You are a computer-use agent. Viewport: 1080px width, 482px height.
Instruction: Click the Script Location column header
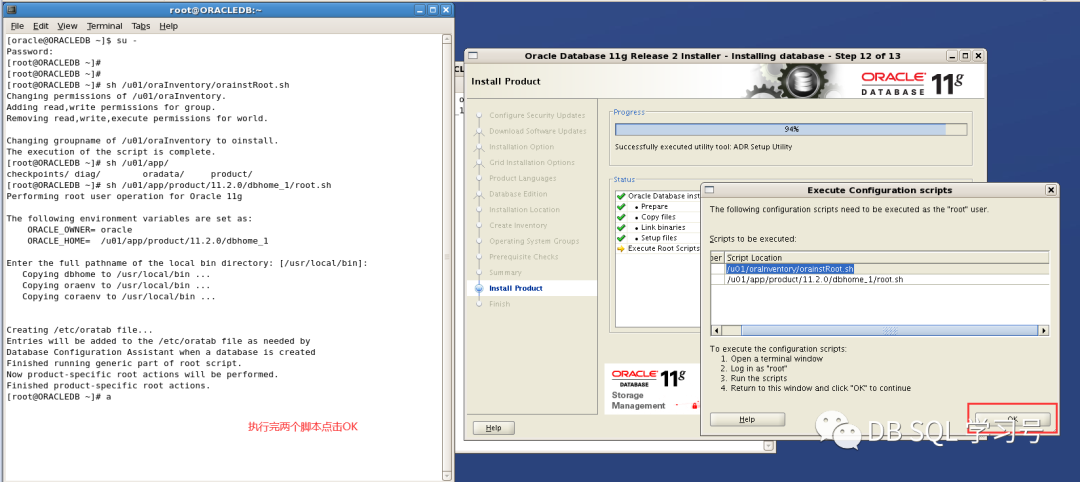[886, 258]
